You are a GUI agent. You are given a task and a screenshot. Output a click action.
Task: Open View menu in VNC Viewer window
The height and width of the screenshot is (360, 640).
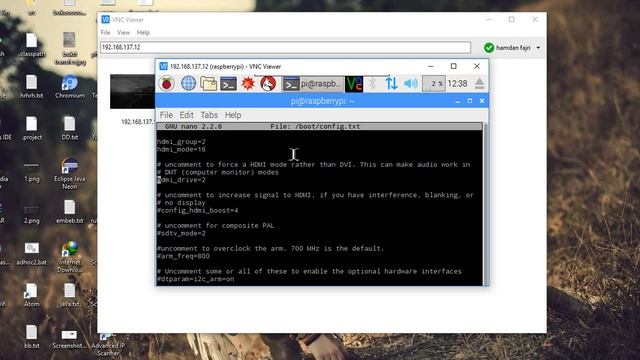tap(123, 32)
